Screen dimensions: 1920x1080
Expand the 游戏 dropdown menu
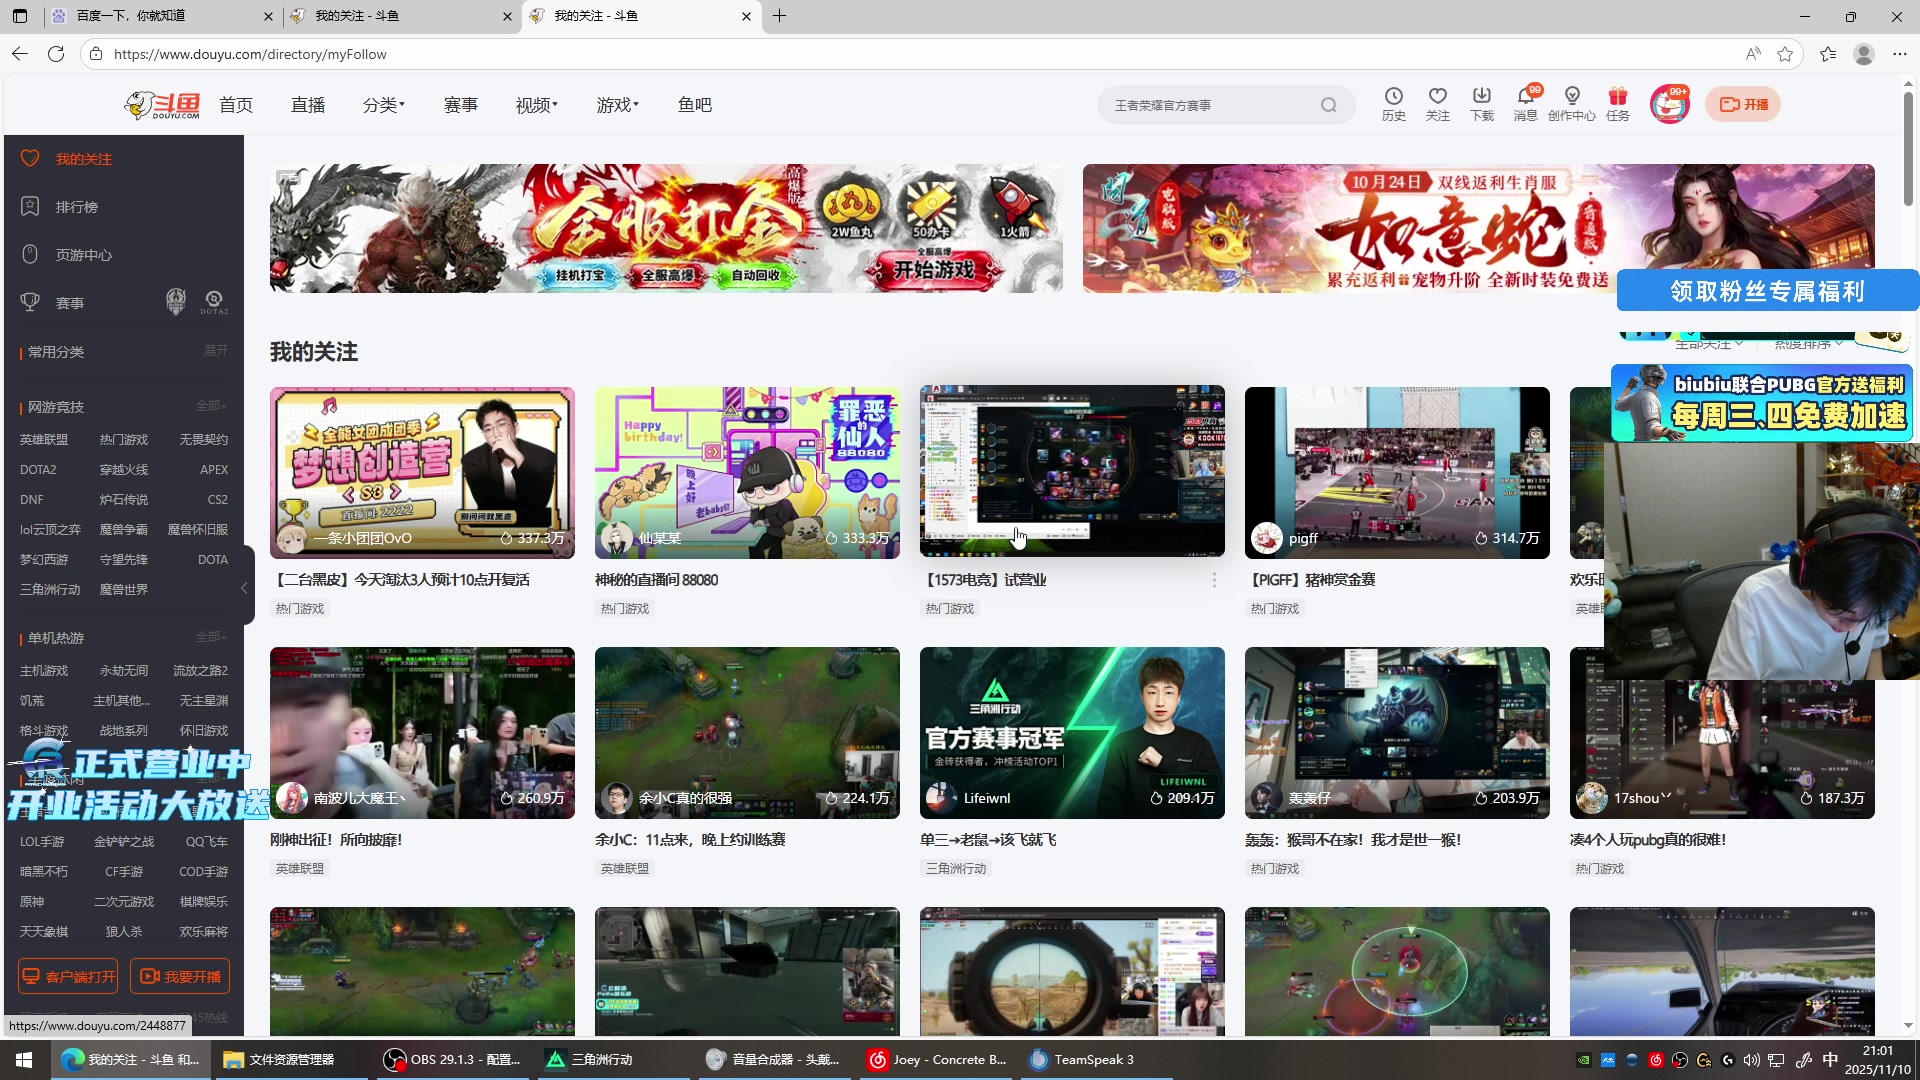(x=617, y=105)
